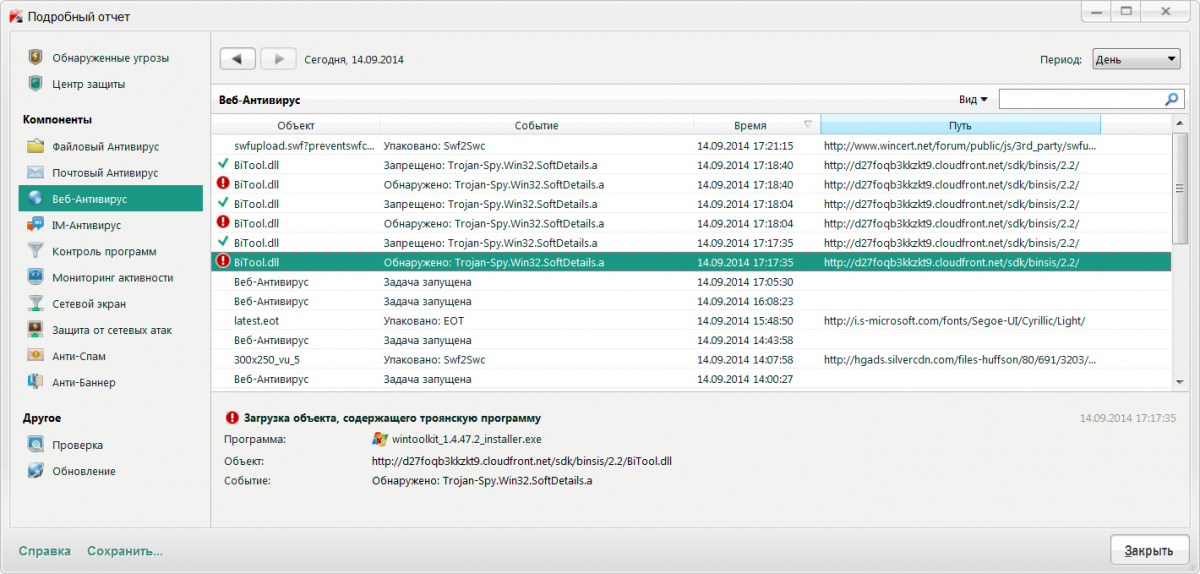
Task: Click the IM-Антивирус chat icon
Action: pyautogui.click(x=35, y=225)
